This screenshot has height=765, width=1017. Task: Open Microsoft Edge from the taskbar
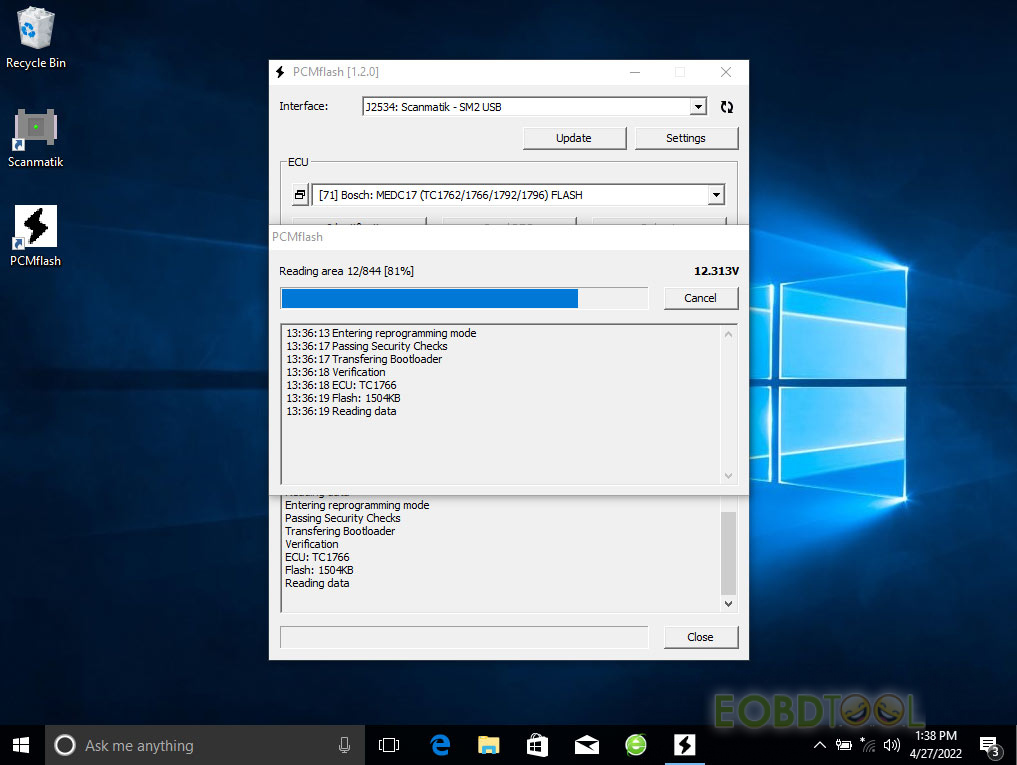pos(440,745)
